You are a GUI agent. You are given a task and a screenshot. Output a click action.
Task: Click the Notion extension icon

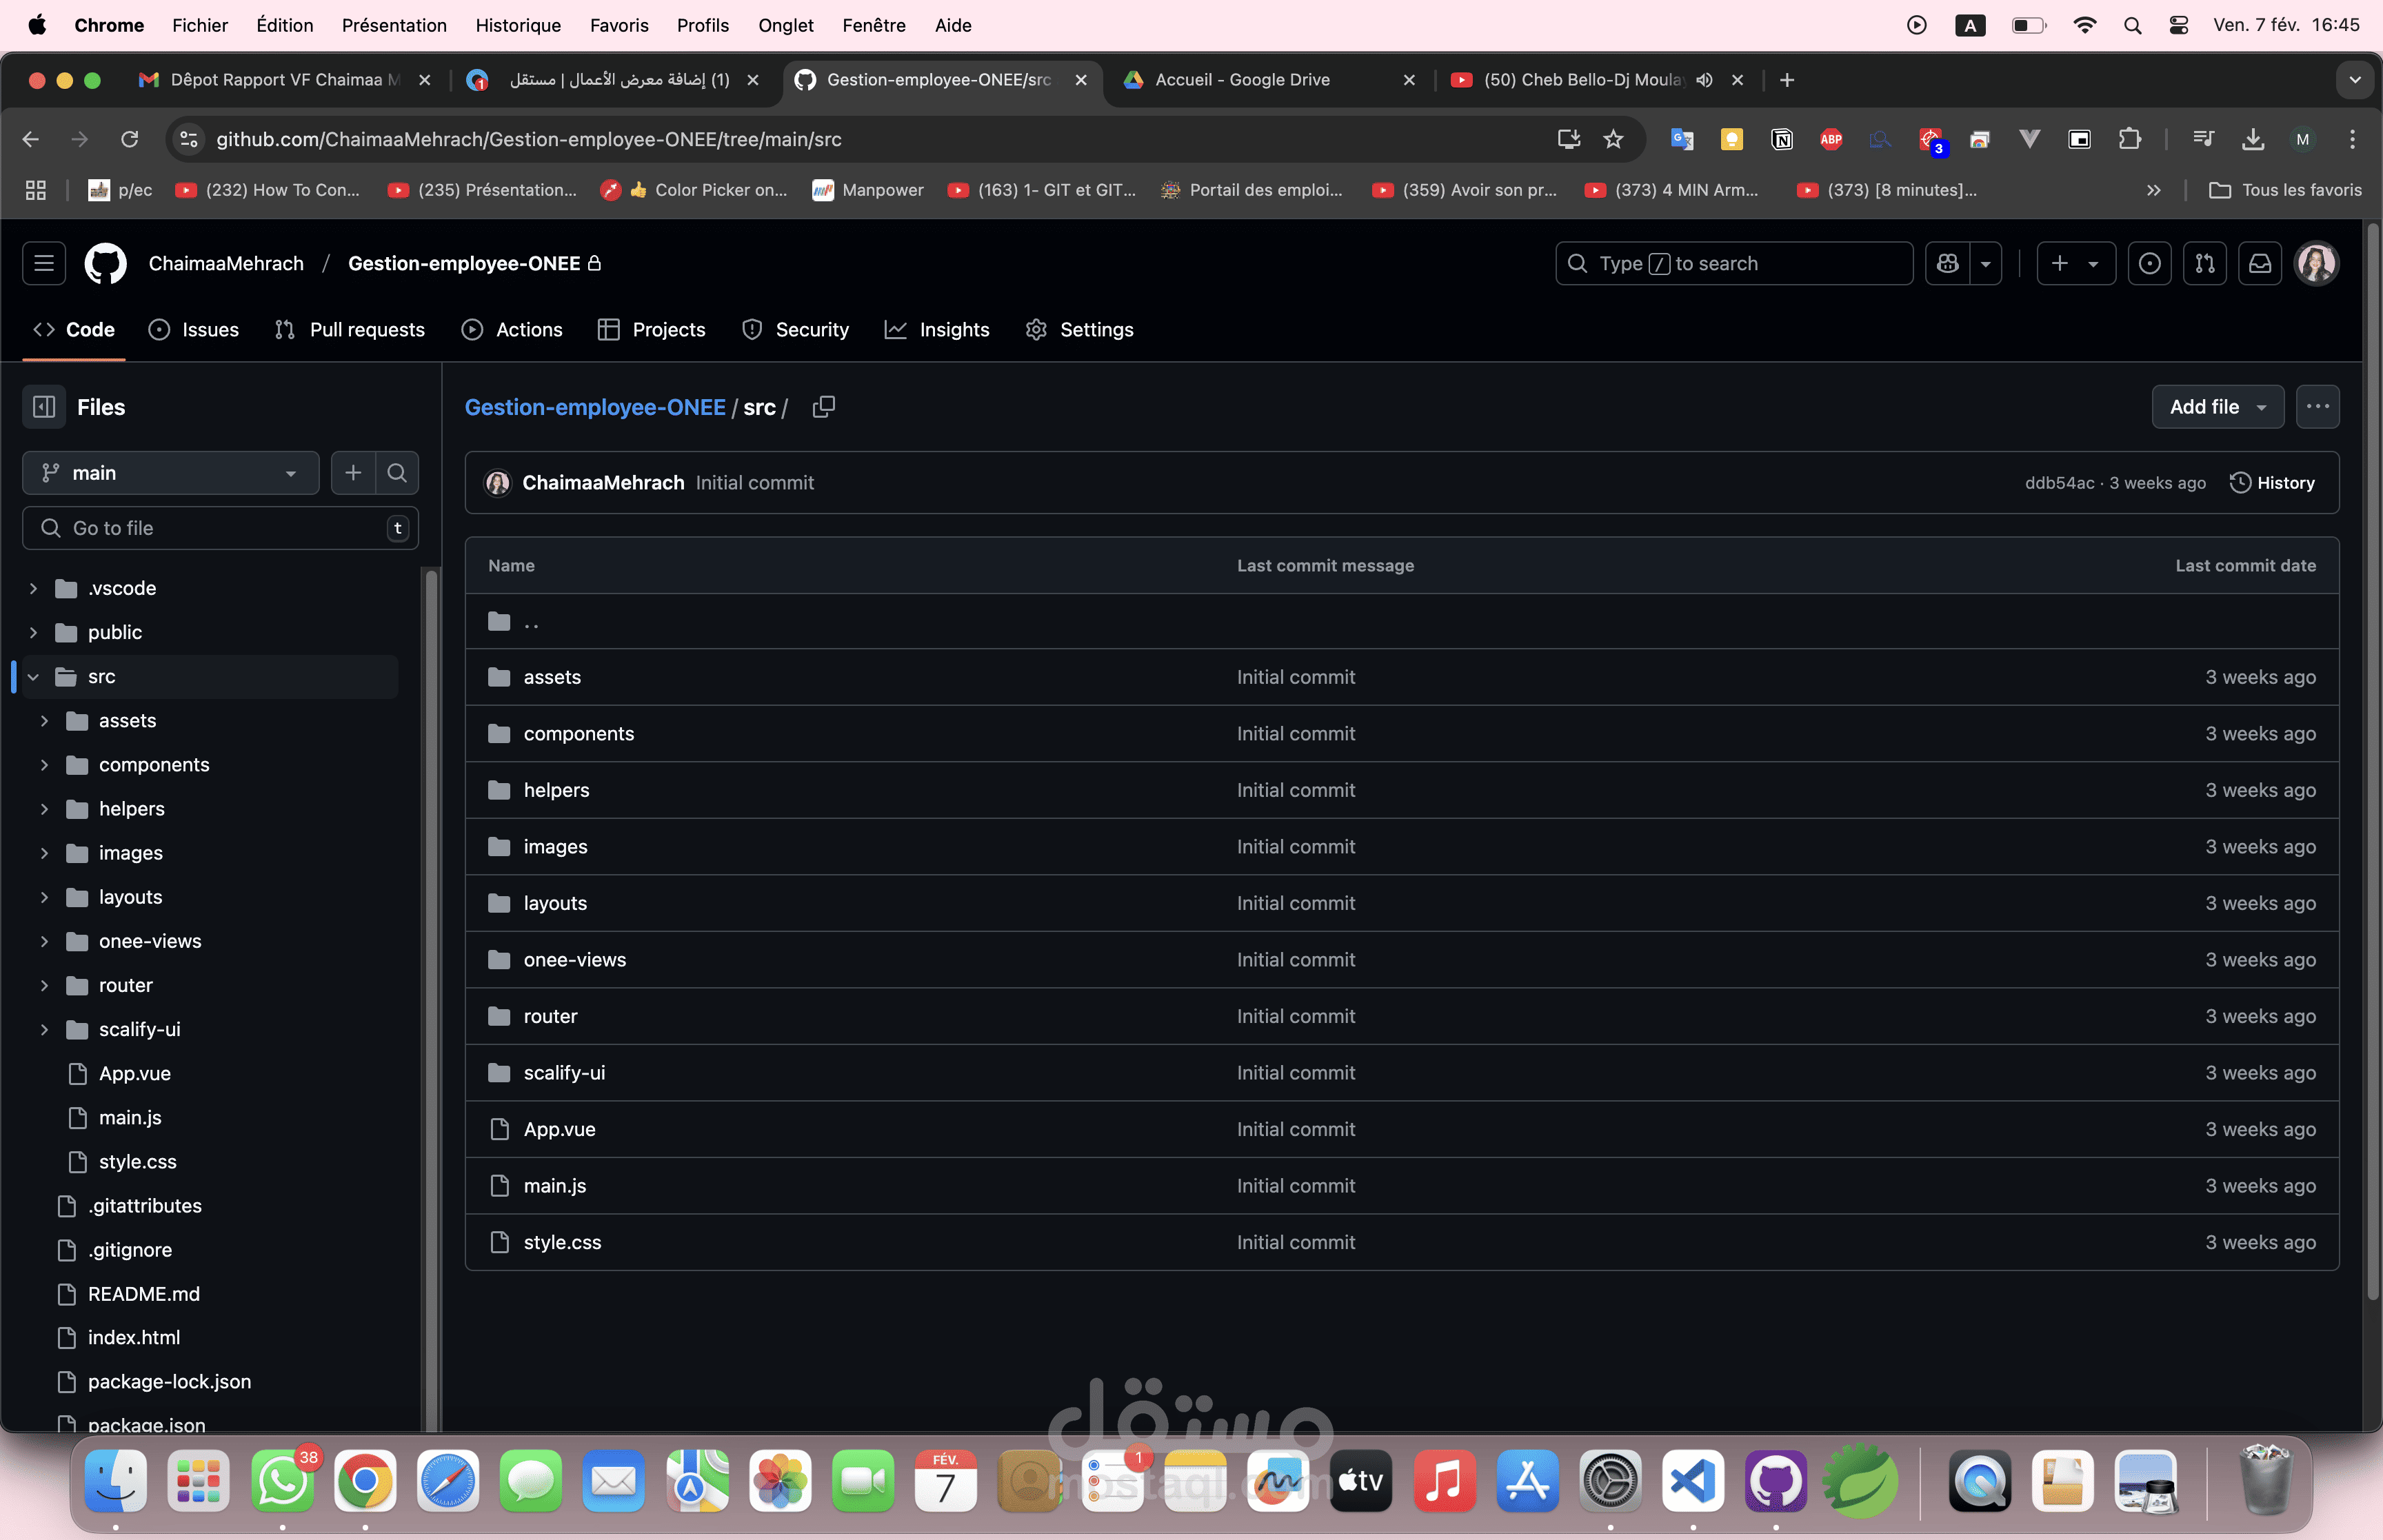tap(1781, 139)
